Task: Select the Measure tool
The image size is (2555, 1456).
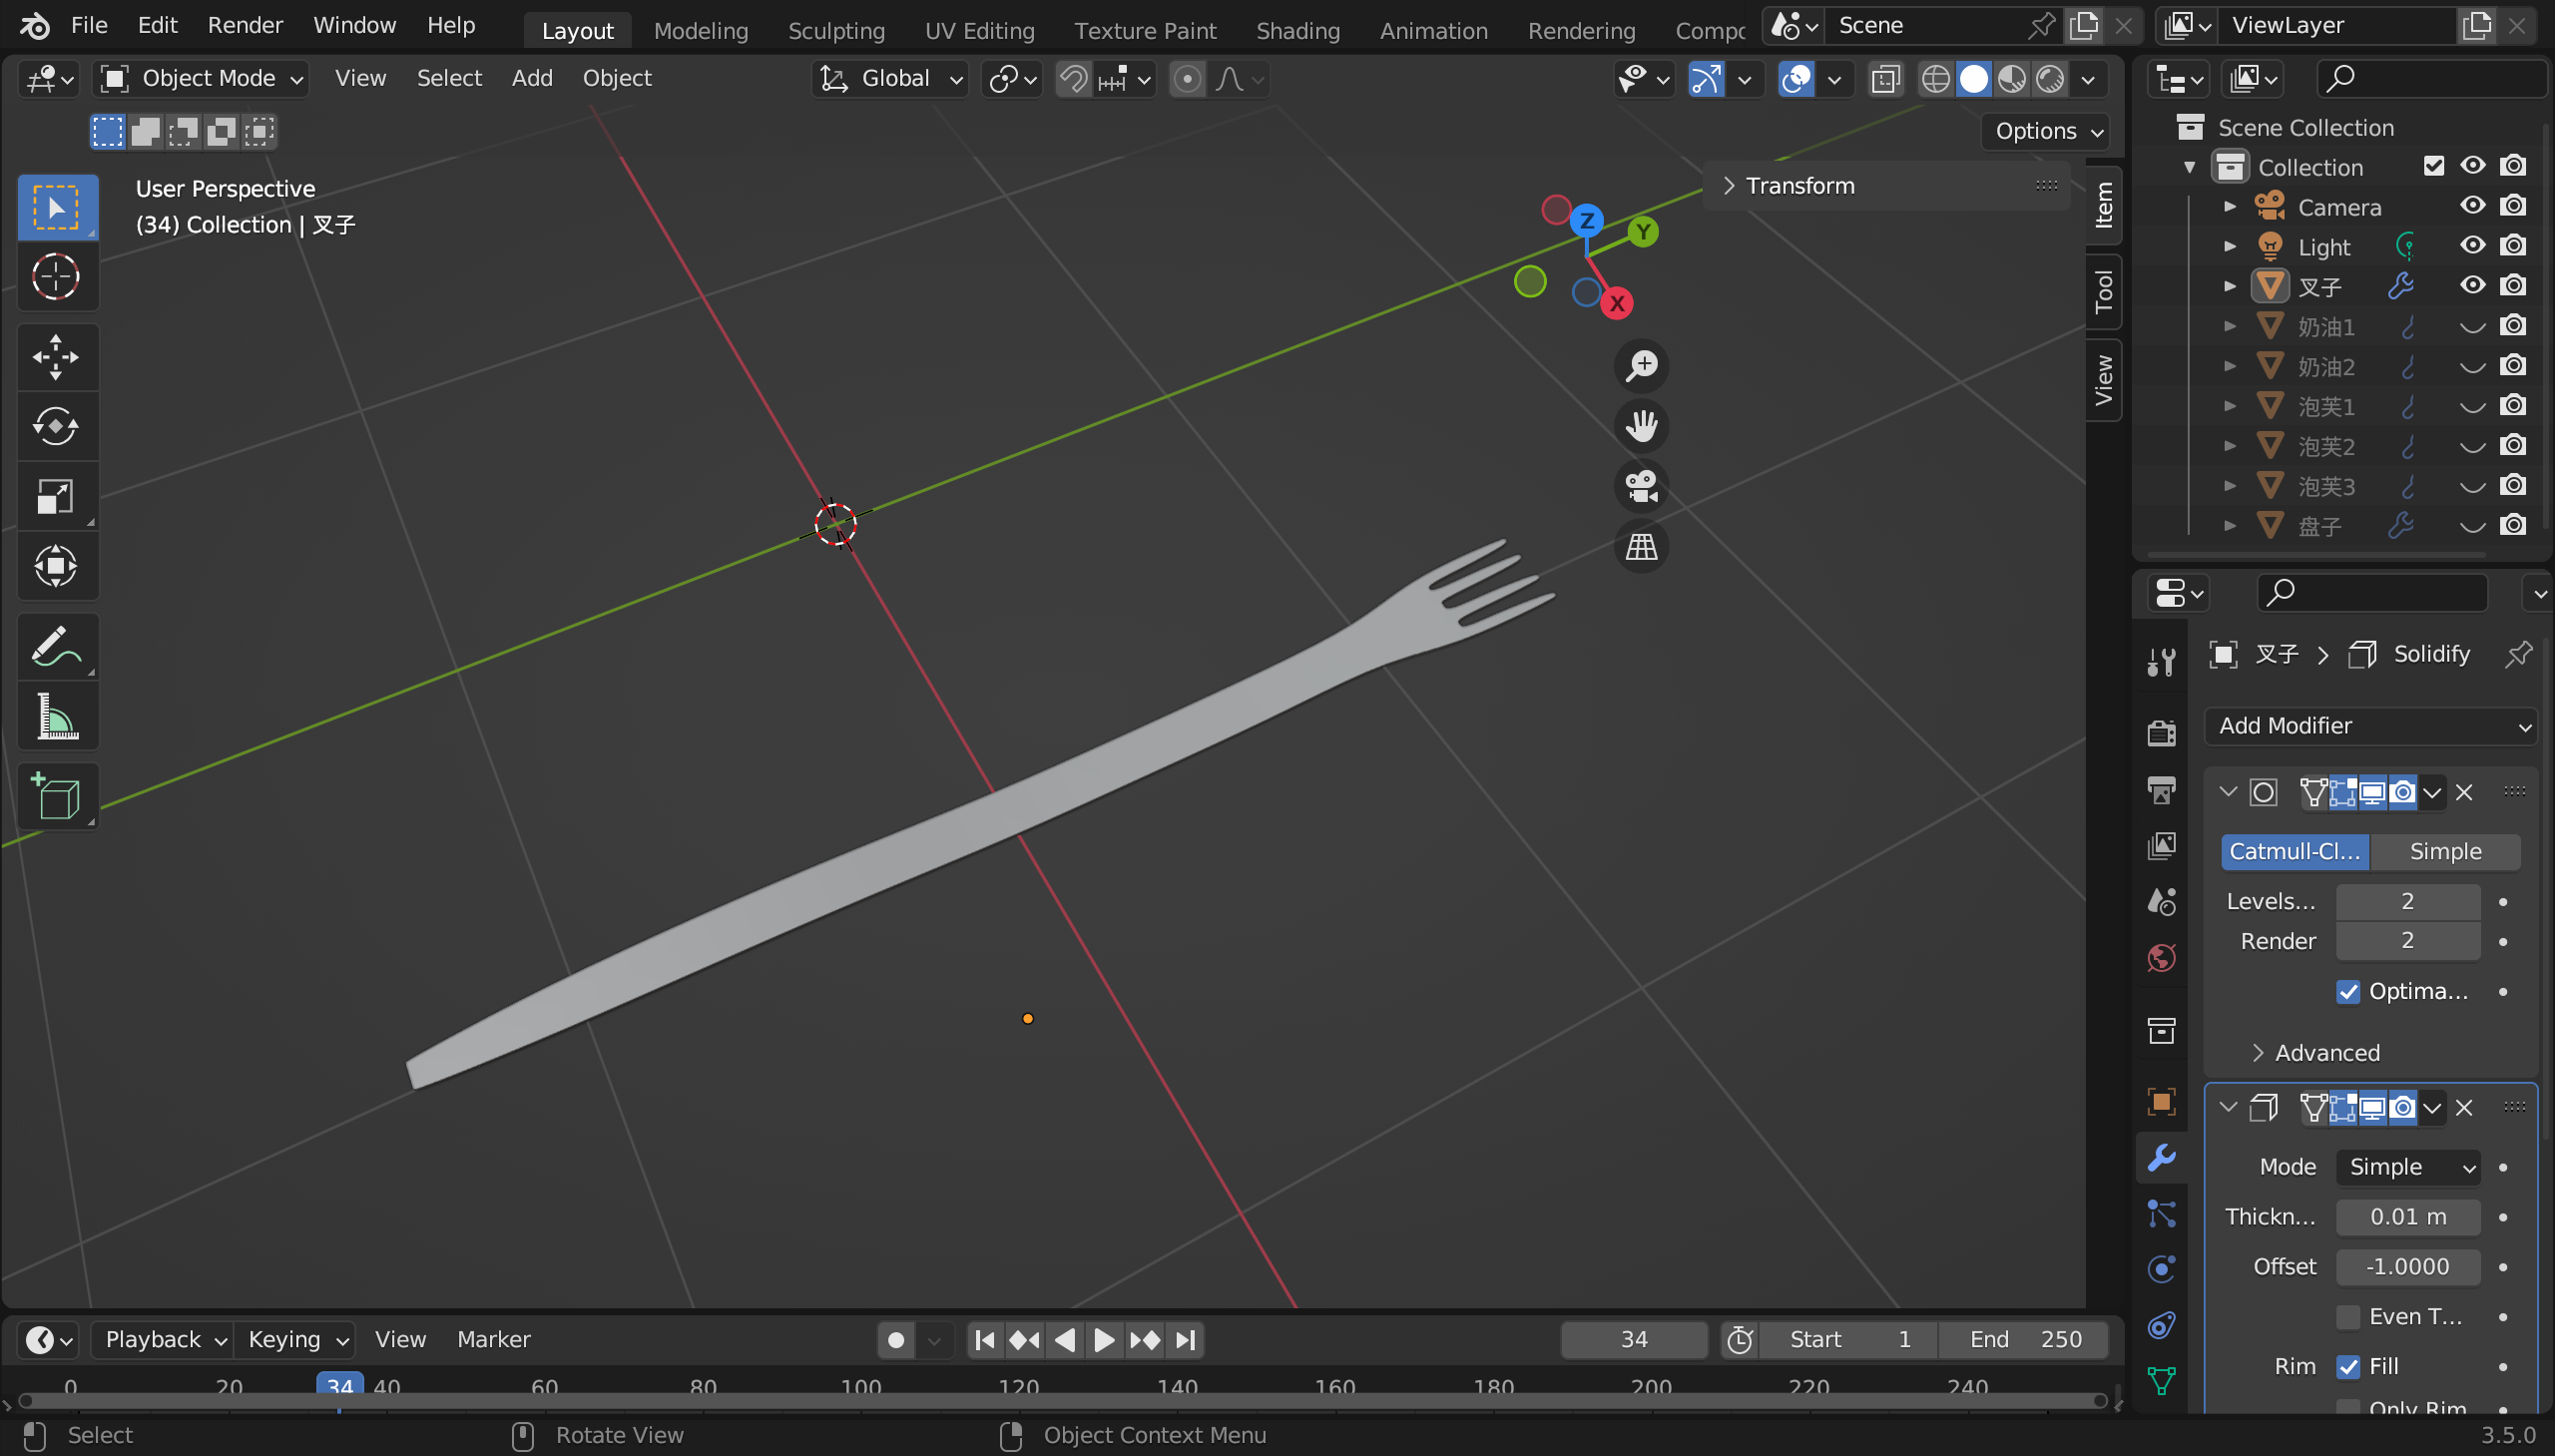Action: tap(56, 717)
